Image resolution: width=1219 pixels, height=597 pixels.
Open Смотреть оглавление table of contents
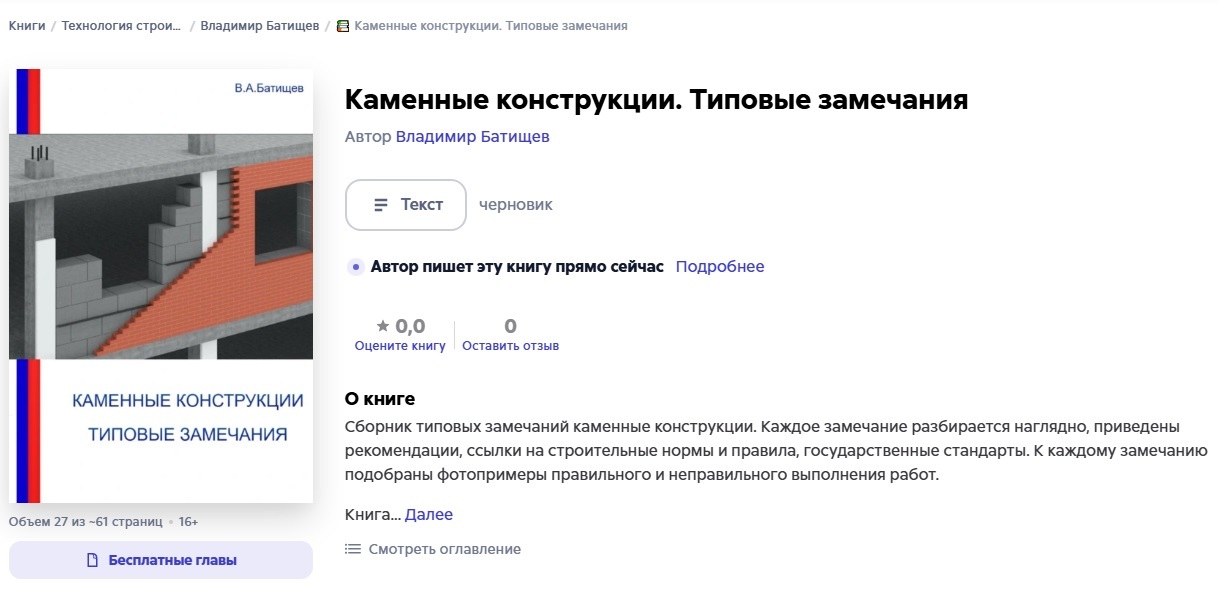(x=444, y=549)
